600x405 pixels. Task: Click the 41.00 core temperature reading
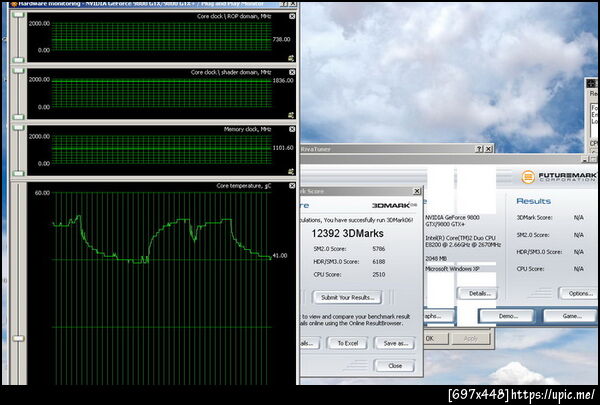(x=280, y=256)
